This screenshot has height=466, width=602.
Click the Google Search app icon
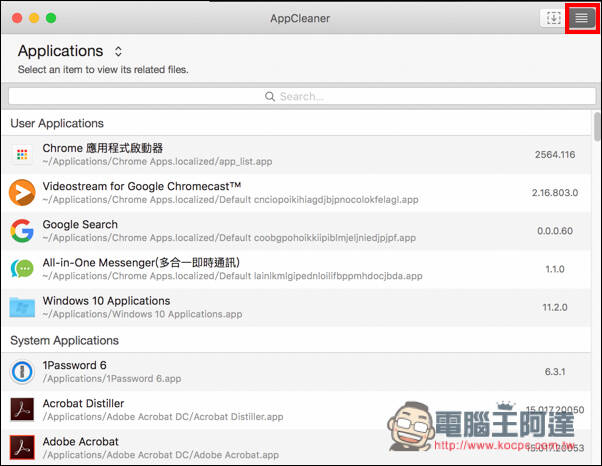pyautogui.click(x=22, y=231)
